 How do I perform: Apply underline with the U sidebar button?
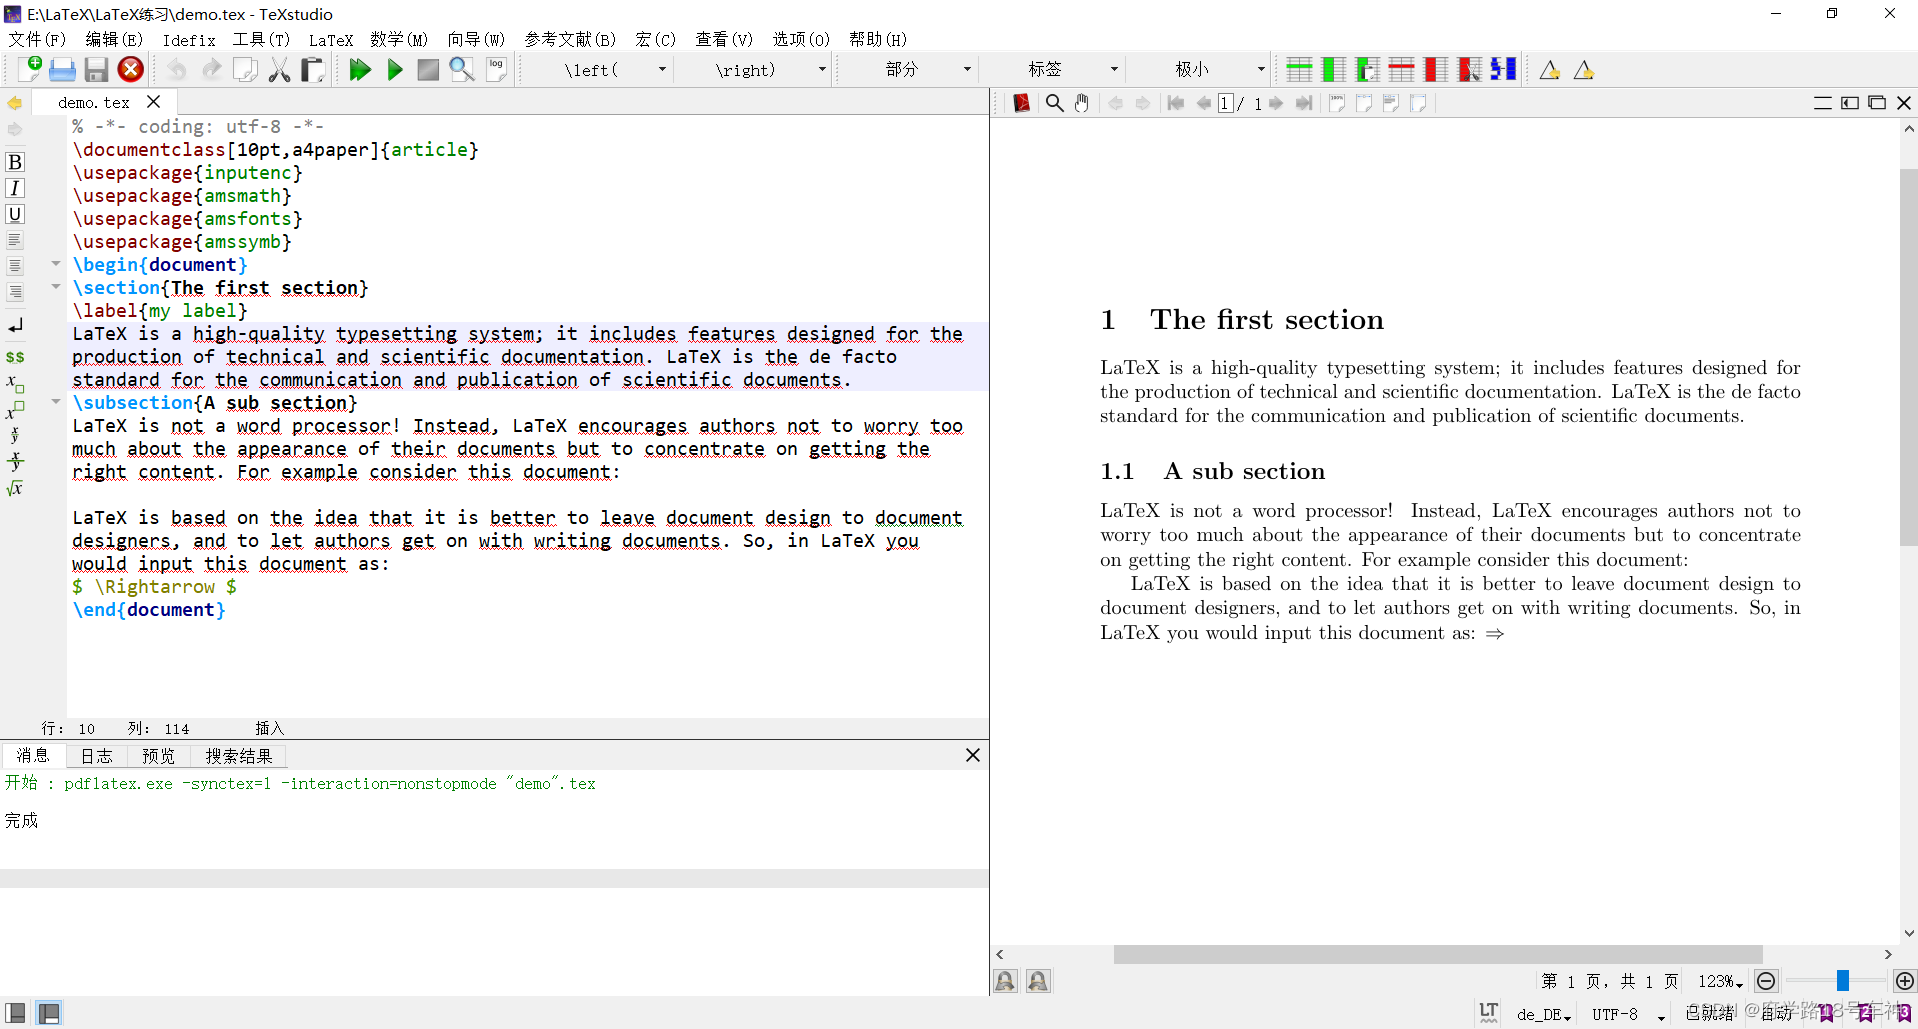click(x=15, y=214)
